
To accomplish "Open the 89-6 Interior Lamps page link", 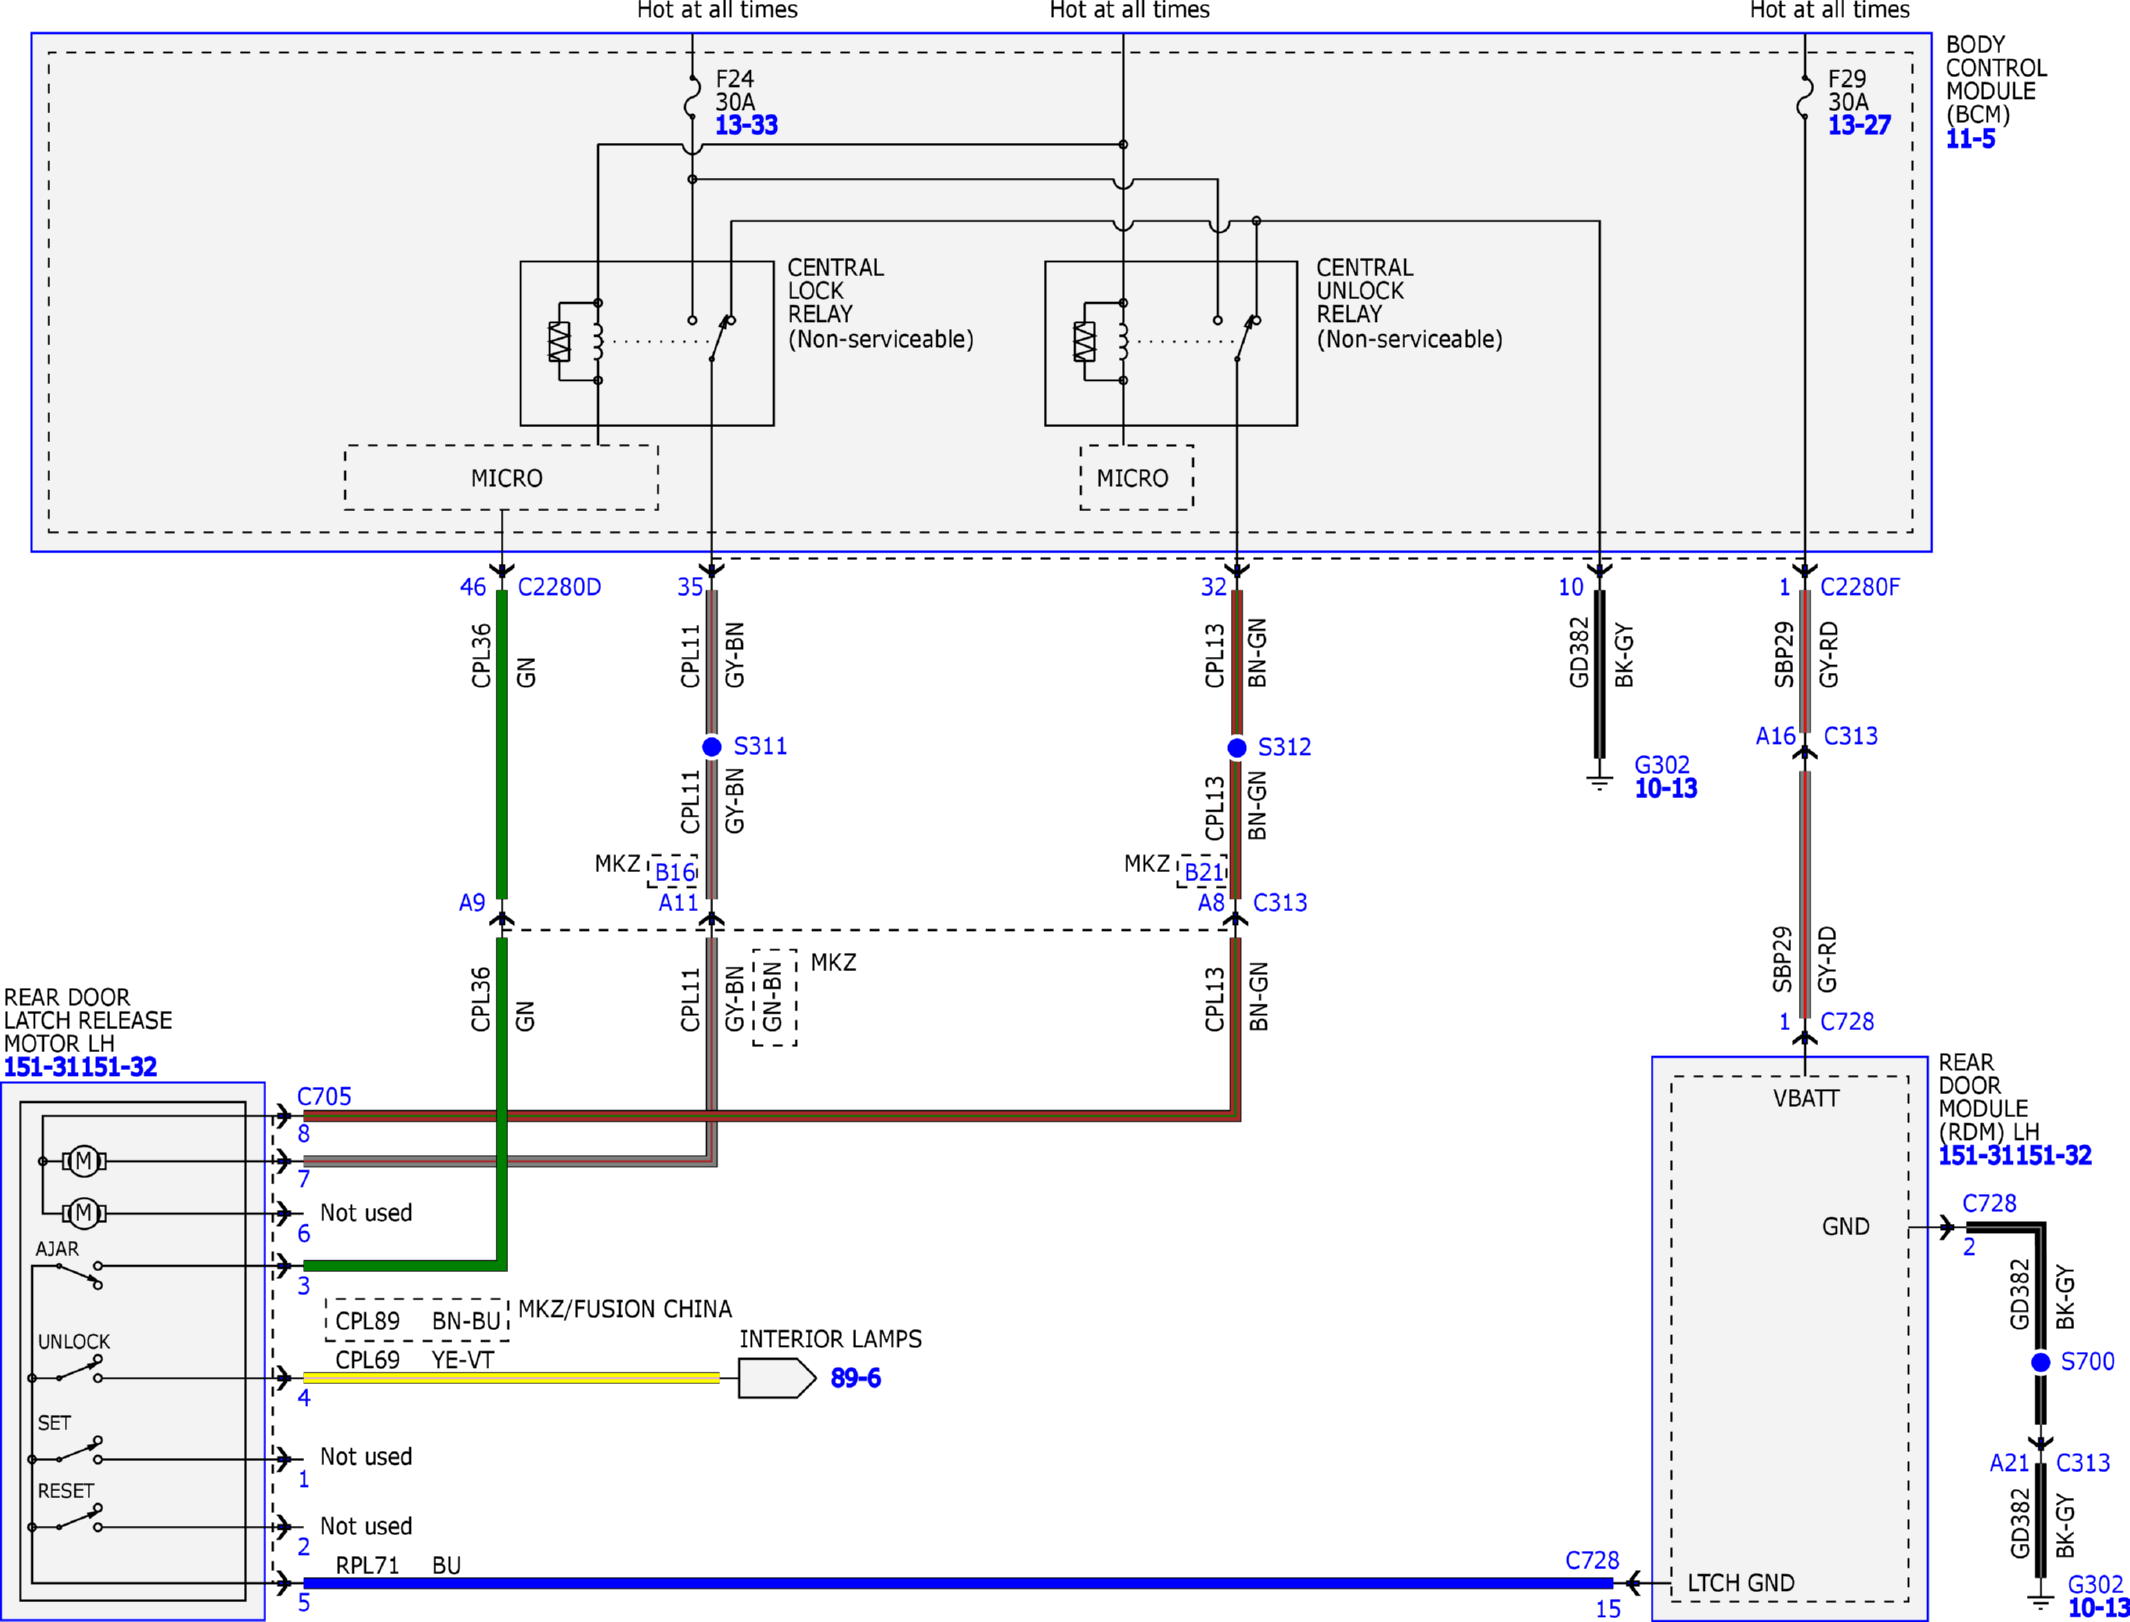I will [855, 1378].
